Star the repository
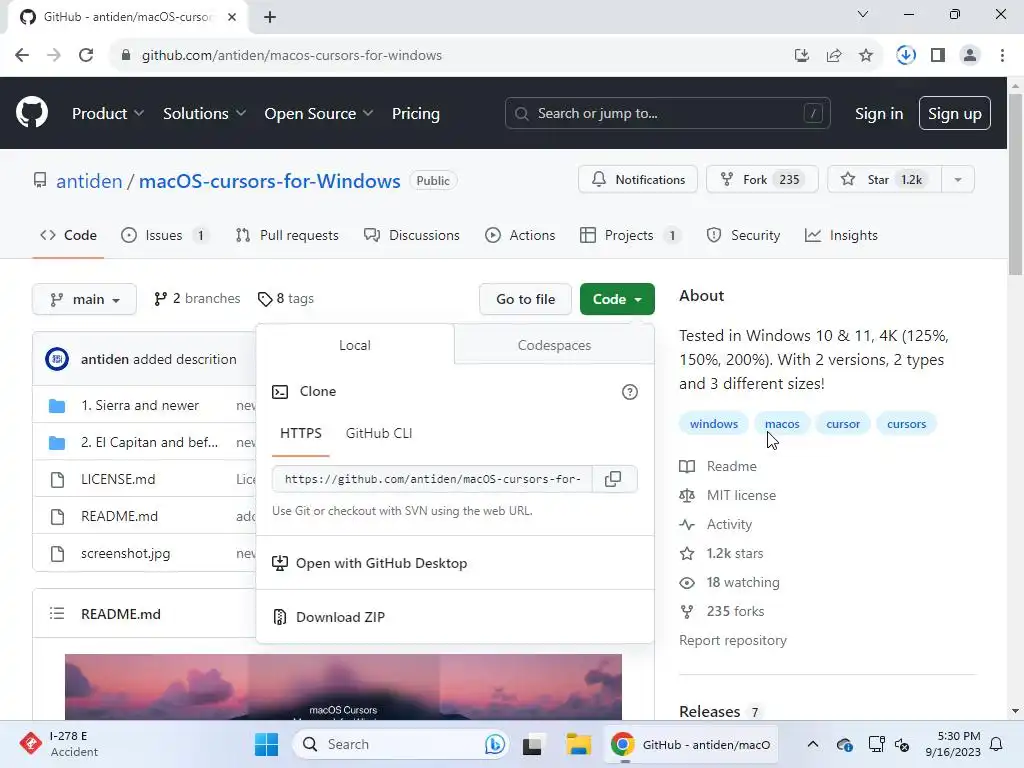The width and height of the screenshot is (1024, 768). tap(884, 180)
